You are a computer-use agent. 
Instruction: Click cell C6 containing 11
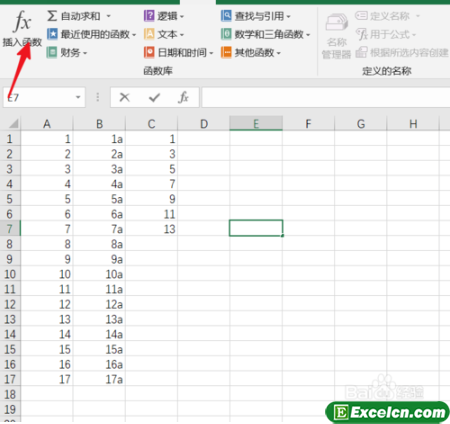pos(151,214)
